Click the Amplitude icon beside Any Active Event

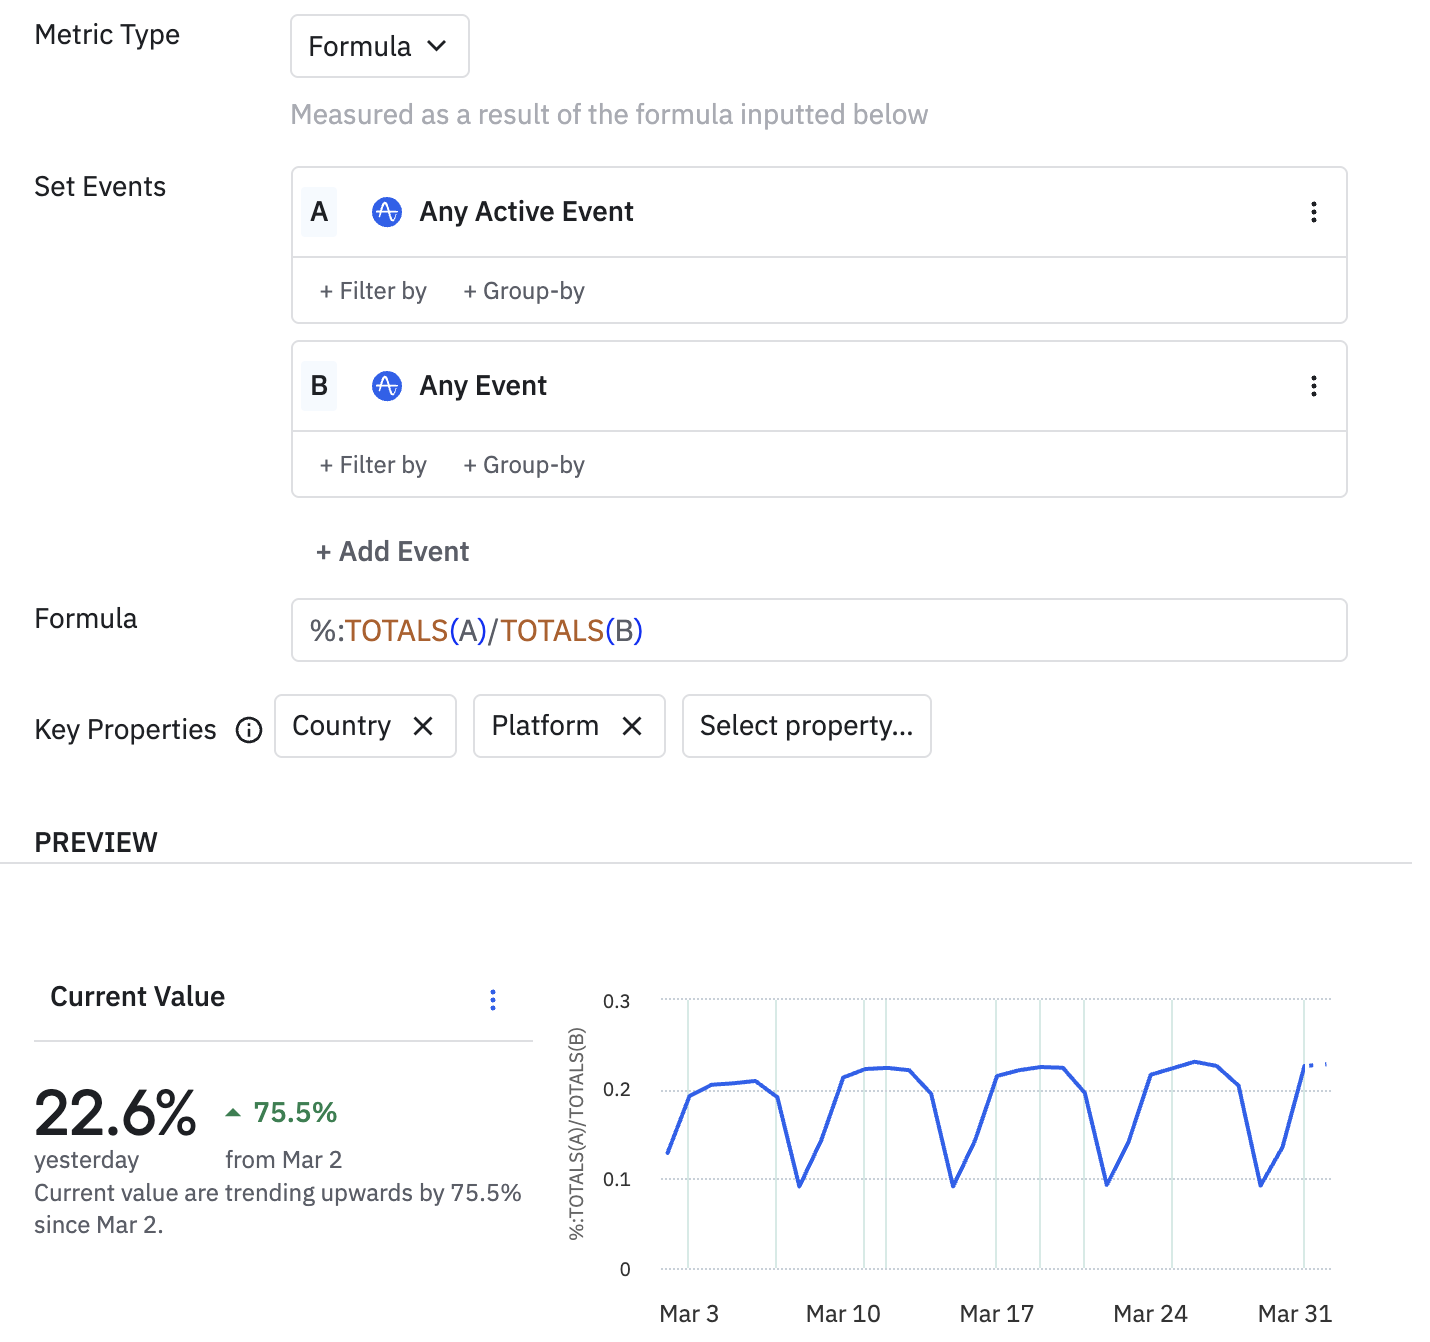[x=387, y=212]
